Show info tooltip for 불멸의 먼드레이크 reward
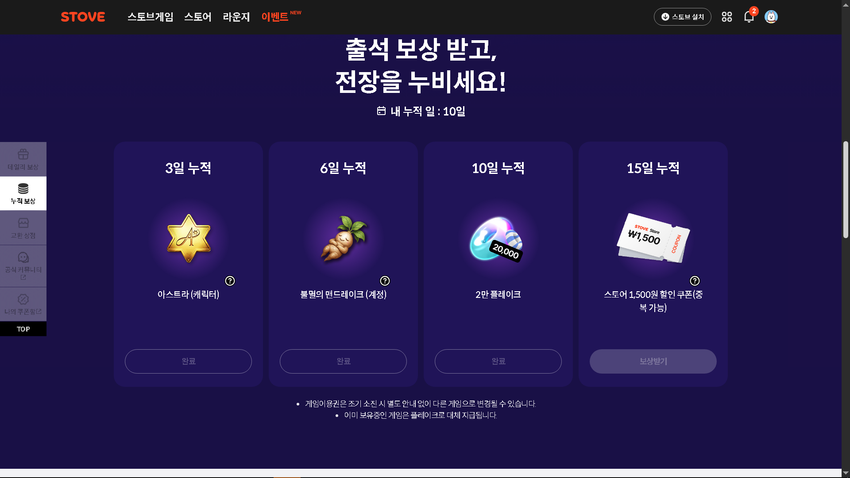Screen dimensions: 850x478 pos(385,281)
